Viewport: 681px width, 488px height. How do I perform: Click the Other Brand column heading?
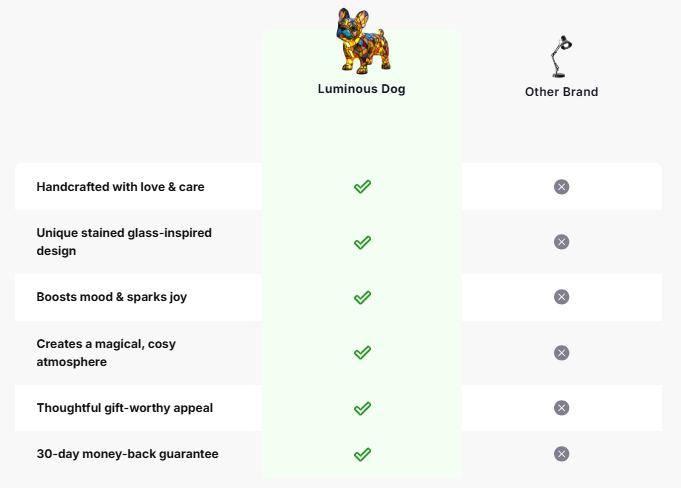[x=561, y=92]
